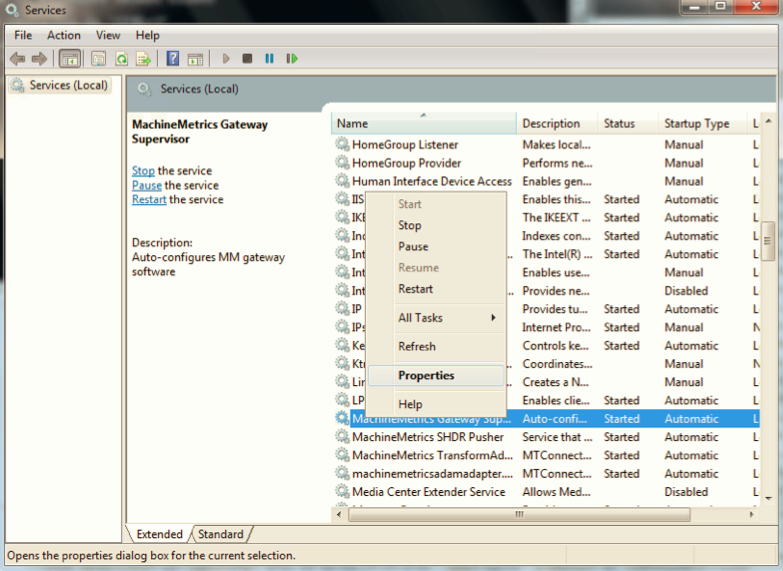
Task: Choose Pause in the context menu
Action: click(x=436, y=246)
